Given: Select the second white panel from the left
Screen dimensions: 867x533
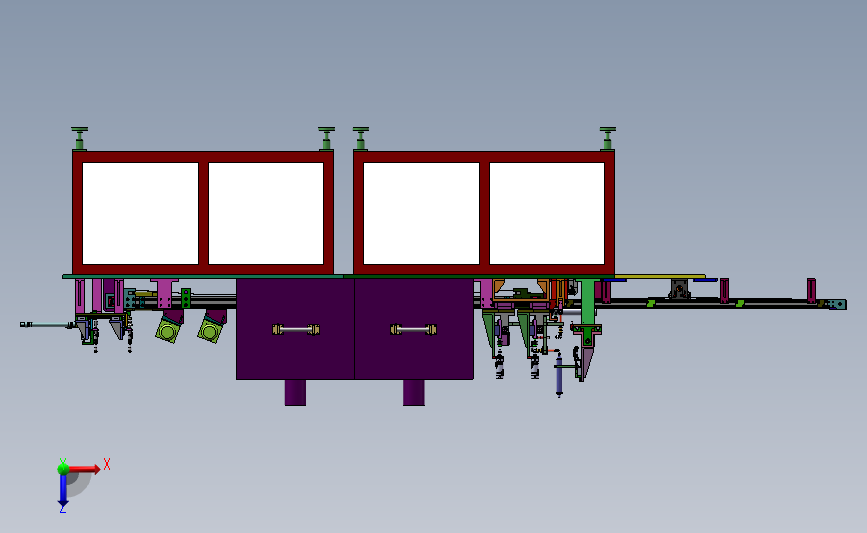Looking at the screenshot, I should [266, 213].
